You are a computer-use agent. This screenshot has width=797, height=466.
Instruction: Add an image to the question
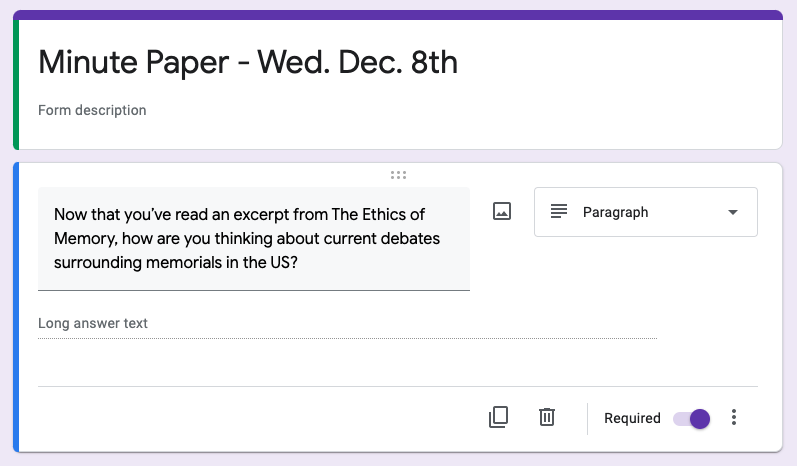pyautogui.click(x=502, y=211)
